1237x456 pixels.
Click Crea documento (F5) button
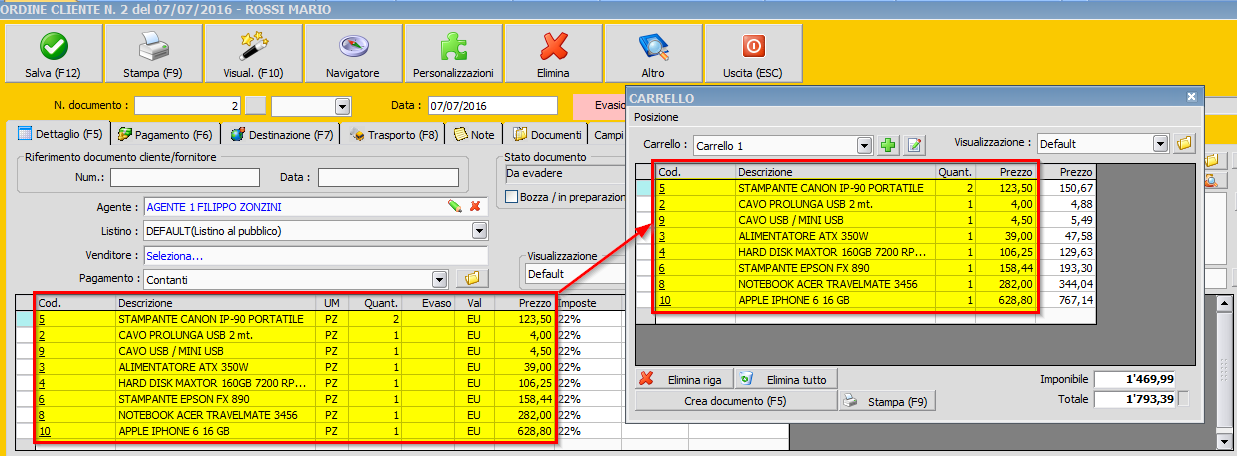735,402
